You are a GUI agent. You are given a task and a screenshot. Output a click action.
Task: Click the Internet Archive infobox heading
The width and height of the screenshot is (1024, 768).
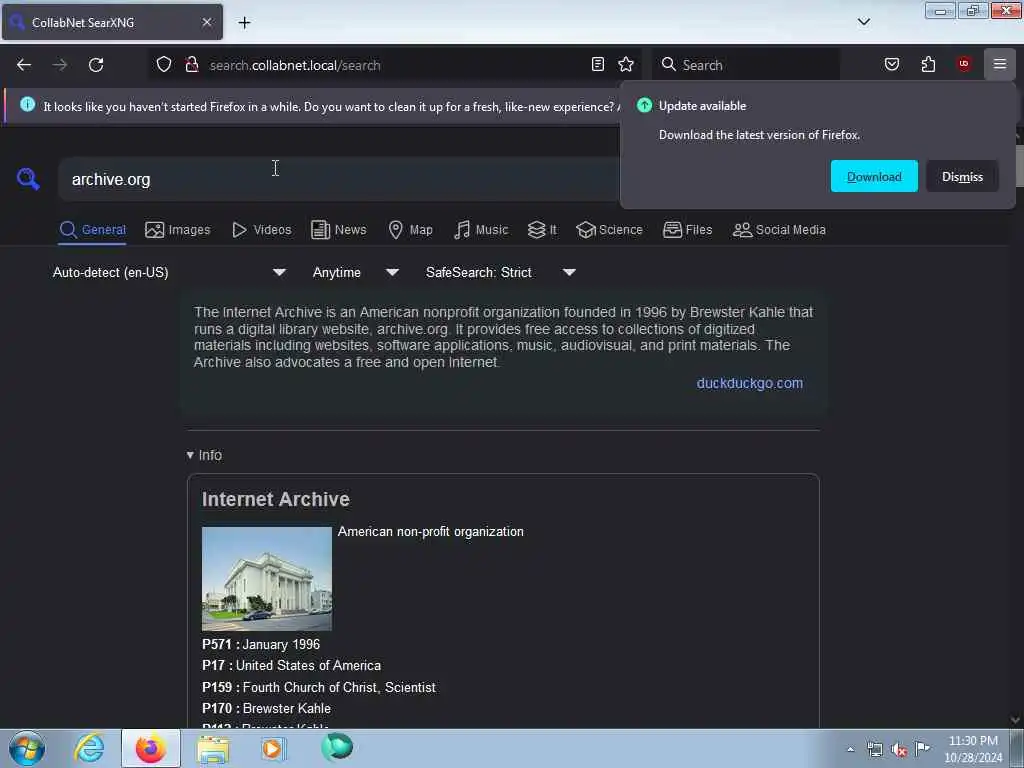pyautogui.click(x=276, y=499)
